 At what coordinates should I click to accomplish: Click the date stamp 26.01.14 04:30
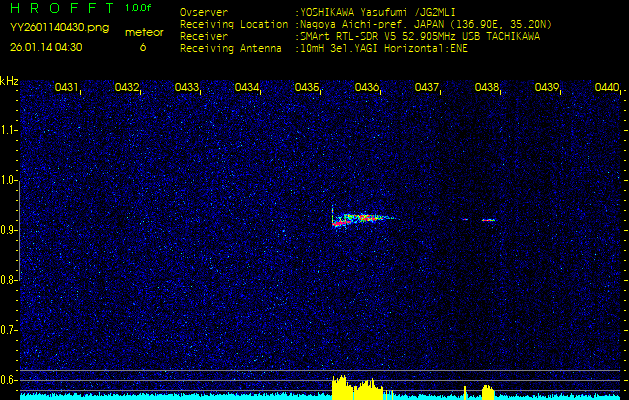coord(46,47)
